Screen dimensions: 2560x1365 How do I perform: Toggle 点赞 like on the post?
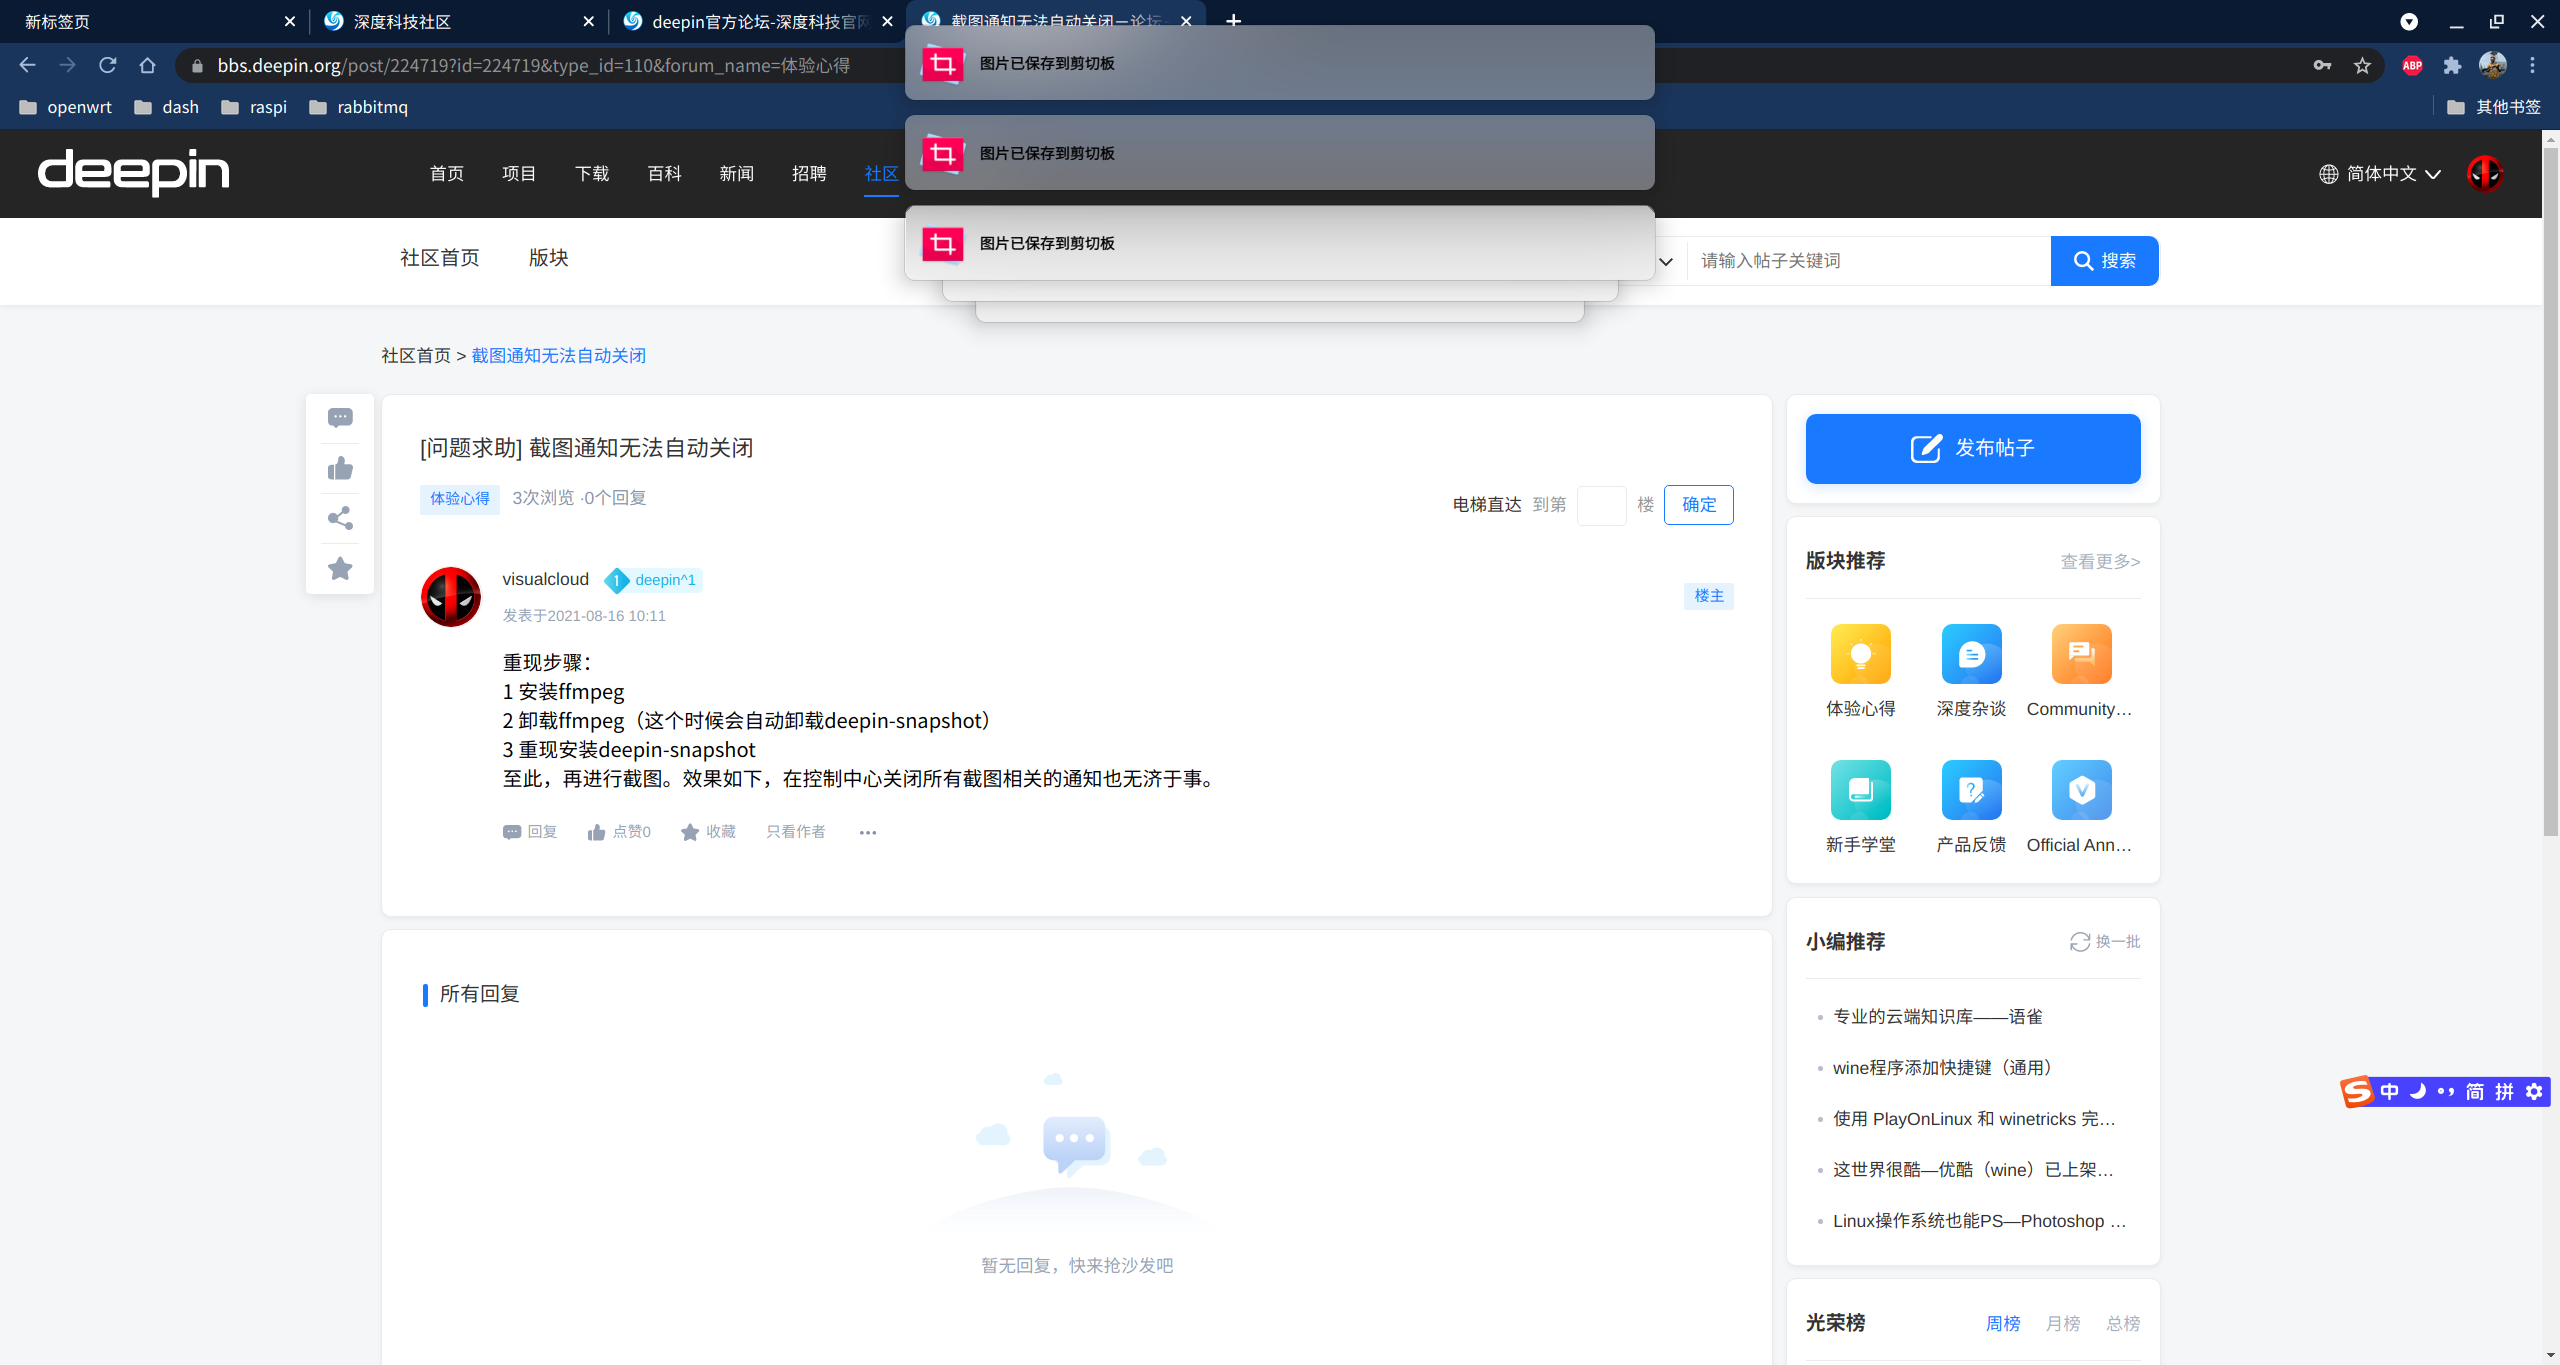(619, 832)
